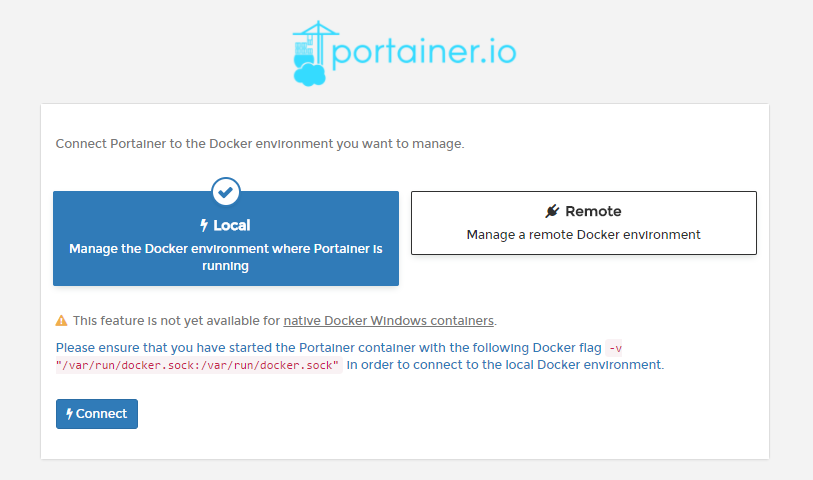Click the lightning bolt icon beside Local
813x480 pixels.
(204, 226)
